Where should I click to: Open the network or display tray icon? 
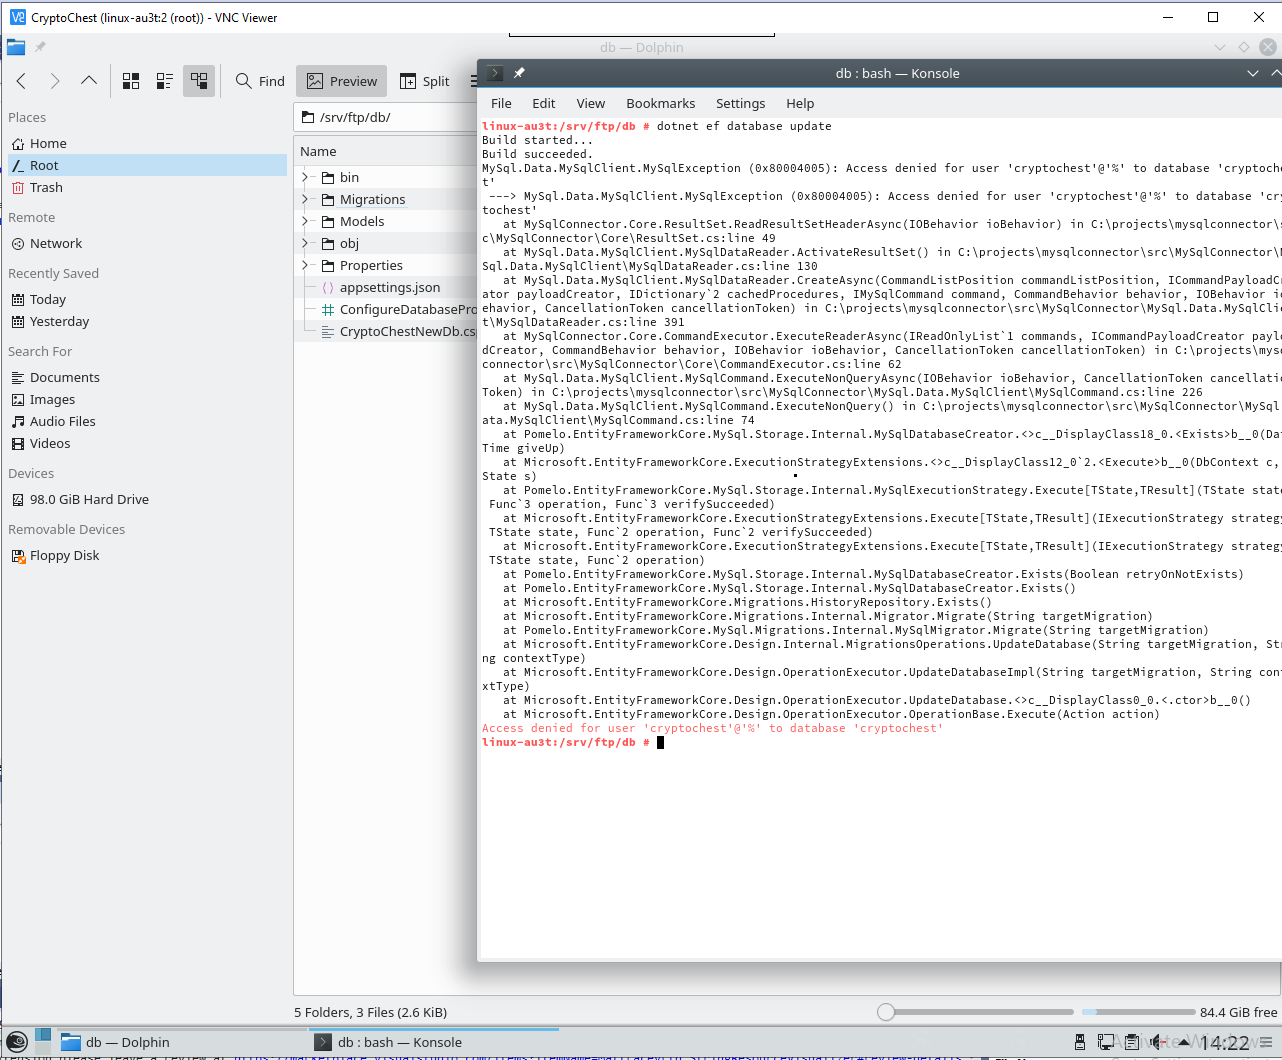click(x=1106, y=1042)
